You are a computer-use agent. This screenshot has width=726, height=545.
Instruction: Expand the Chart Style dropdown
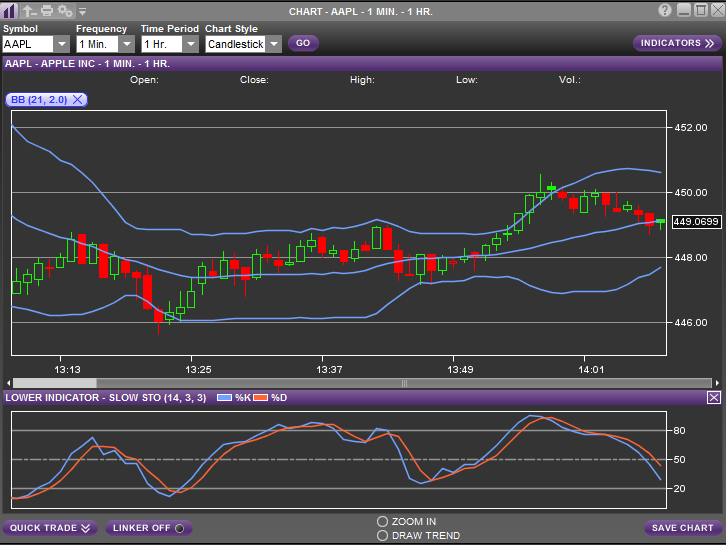(x=273, y=44)
